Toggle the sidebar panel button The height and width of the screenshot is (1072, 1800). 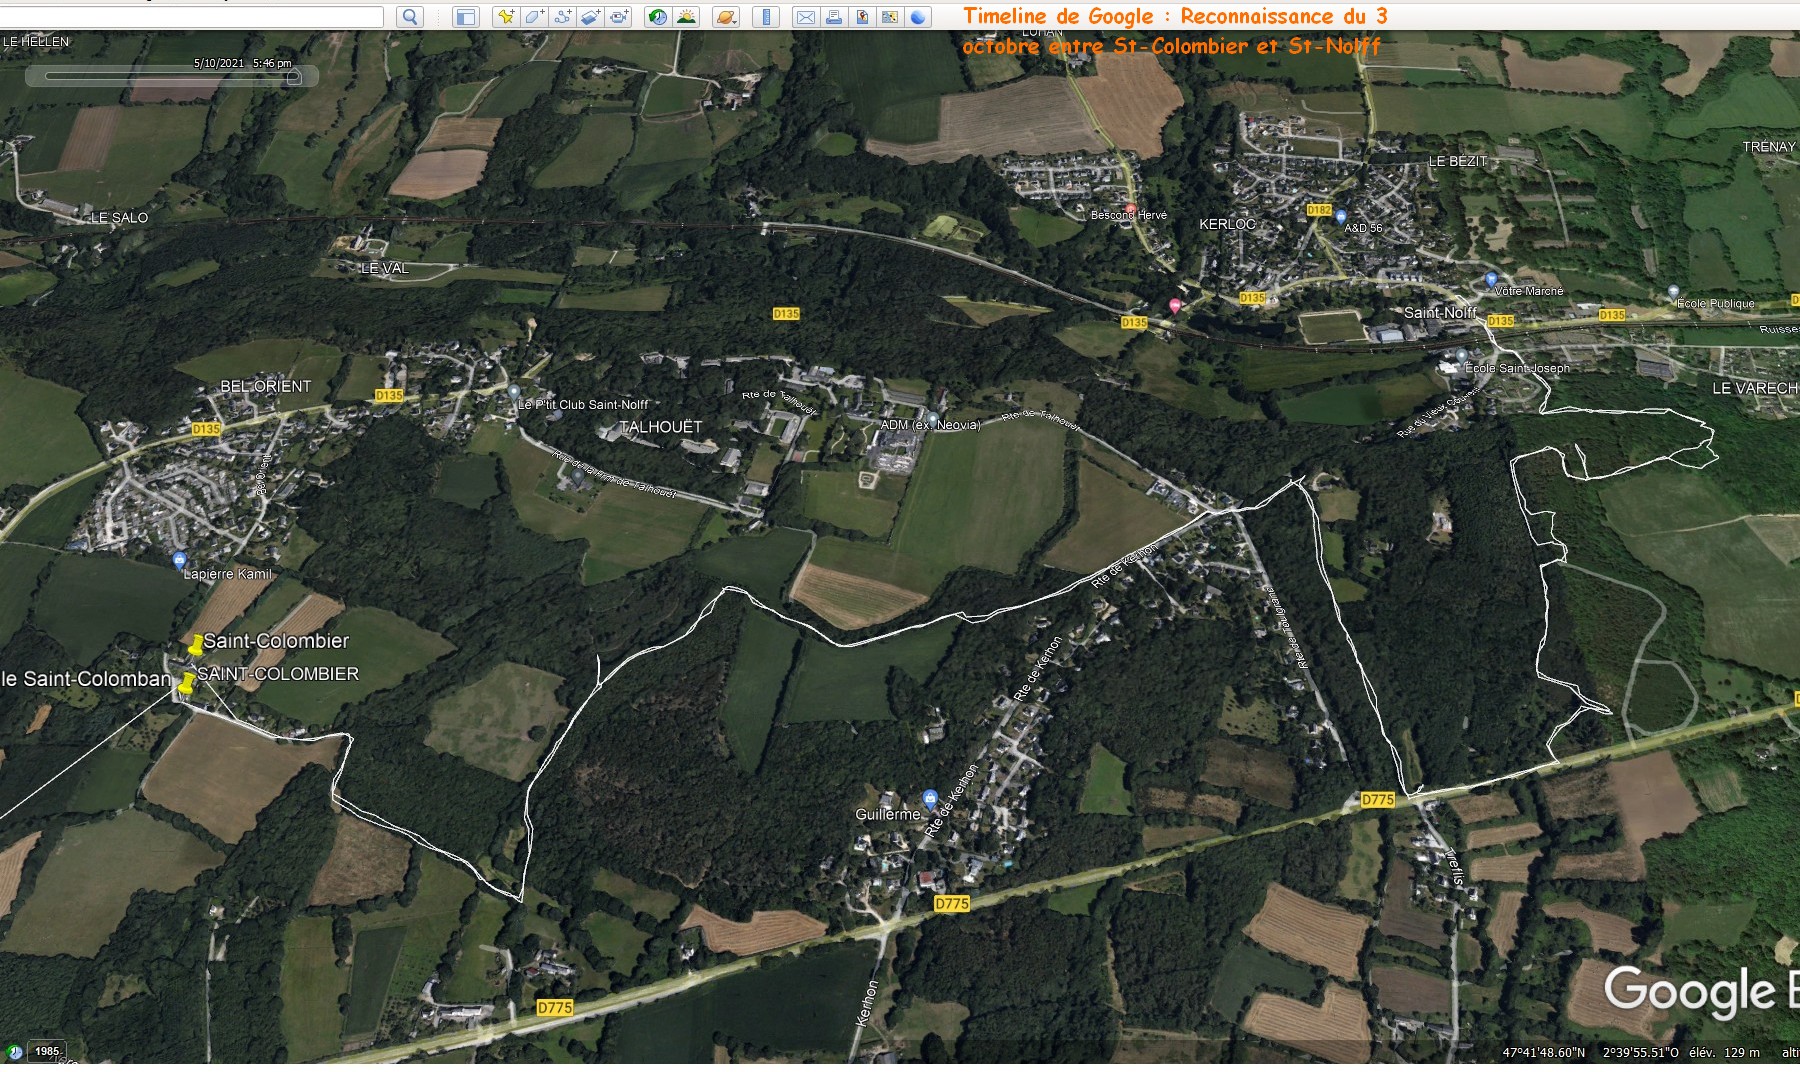click(x=465, y=16)
